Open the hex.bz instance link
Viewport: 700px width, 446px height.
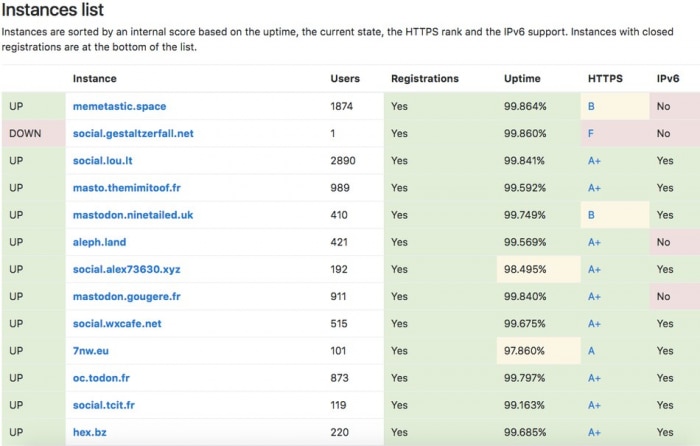[90, 433]
